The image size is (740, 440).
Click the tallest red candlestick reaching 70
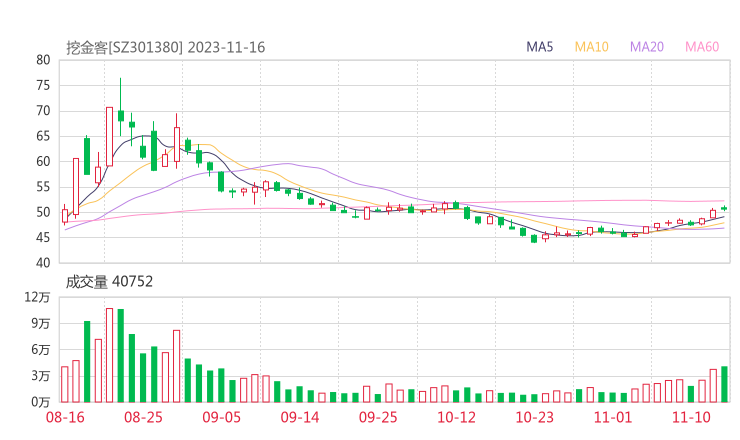click(x=109, y=136)
